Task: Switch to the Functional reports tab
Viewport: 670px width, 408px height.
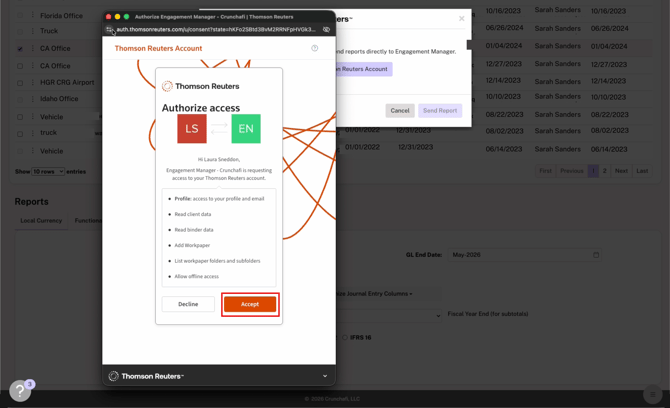Action: (88, 220)
